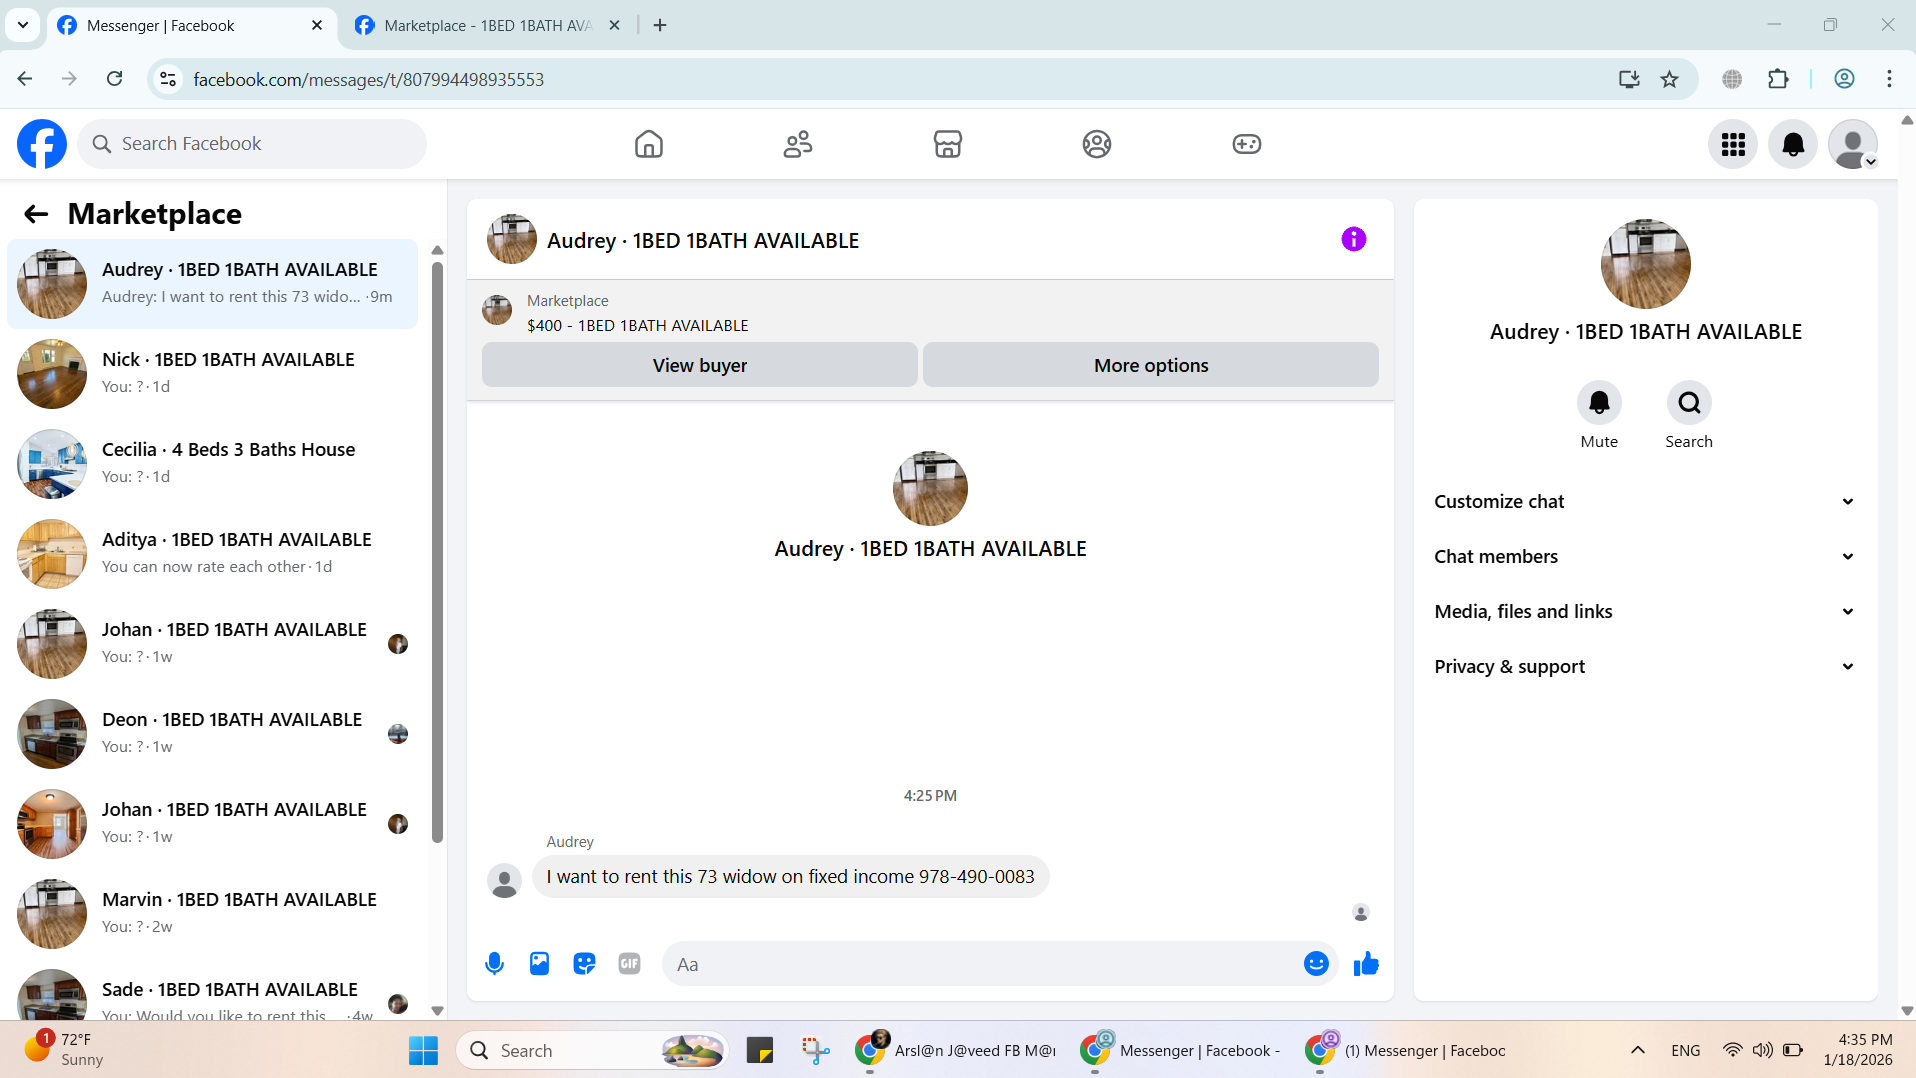Go back in browser history

tap(25, 79)
